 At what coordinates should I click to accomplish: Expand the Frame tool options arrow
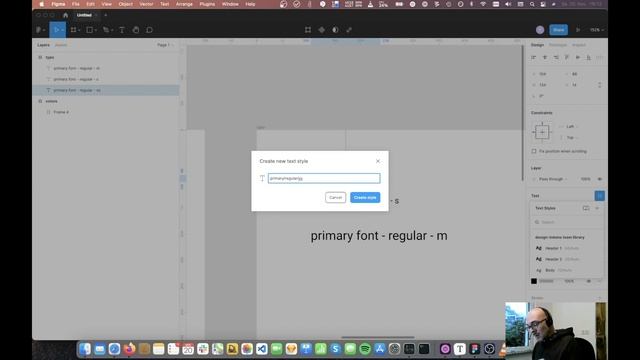79,30
